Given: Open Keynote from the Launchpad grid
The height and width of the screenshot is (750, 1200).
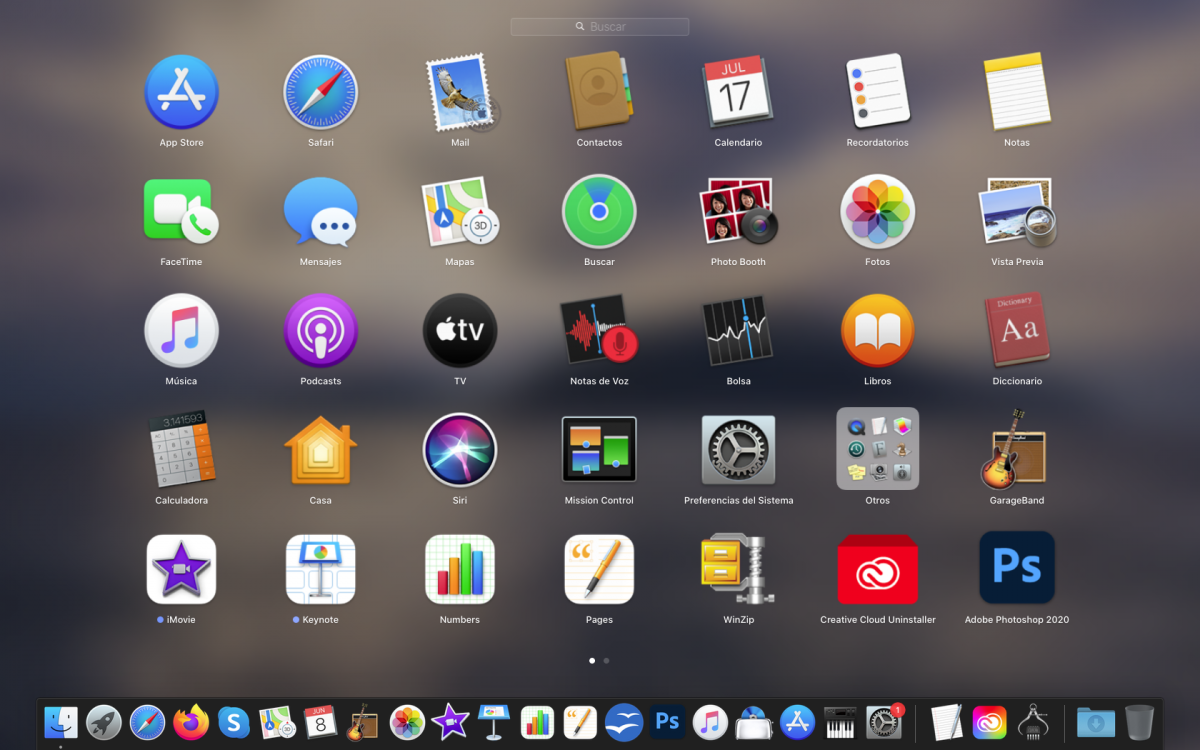Looking at the screenshot, I should [320, 569].
